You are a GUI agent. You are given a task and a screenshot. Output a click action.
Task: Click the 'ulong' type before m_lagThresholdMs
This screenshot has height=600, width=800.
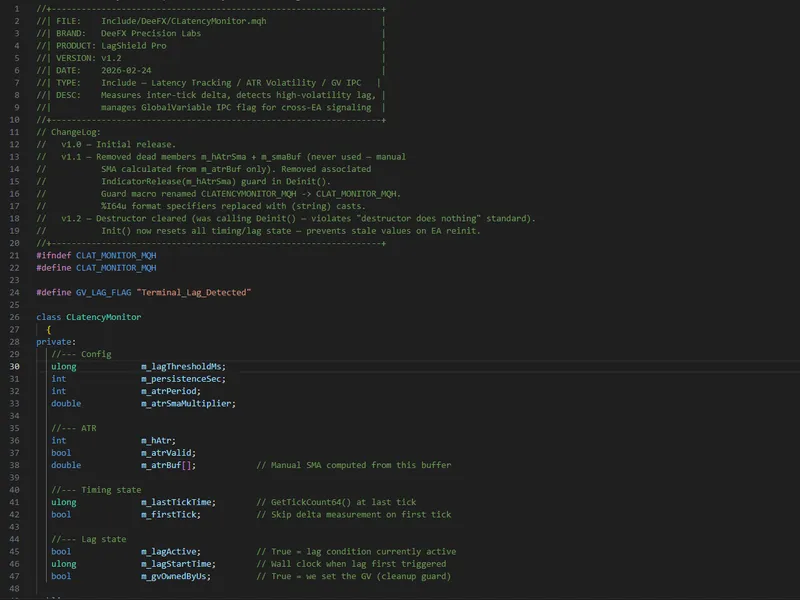click(64, 366)
